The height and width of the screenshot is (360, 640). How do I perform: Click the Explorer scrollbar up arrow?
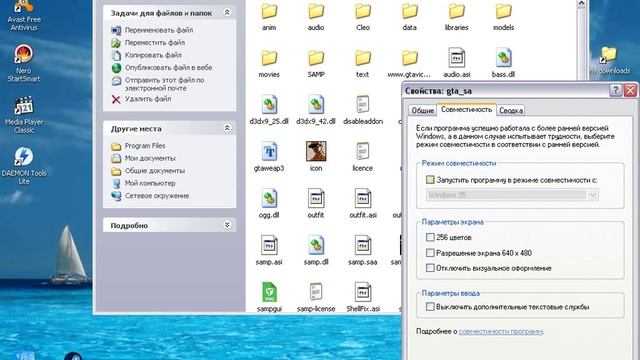[x=582, y=4]
